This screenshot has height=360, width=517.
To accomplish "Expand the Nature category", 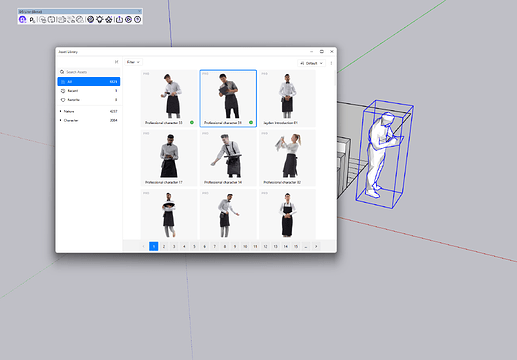I will point(89,111).
